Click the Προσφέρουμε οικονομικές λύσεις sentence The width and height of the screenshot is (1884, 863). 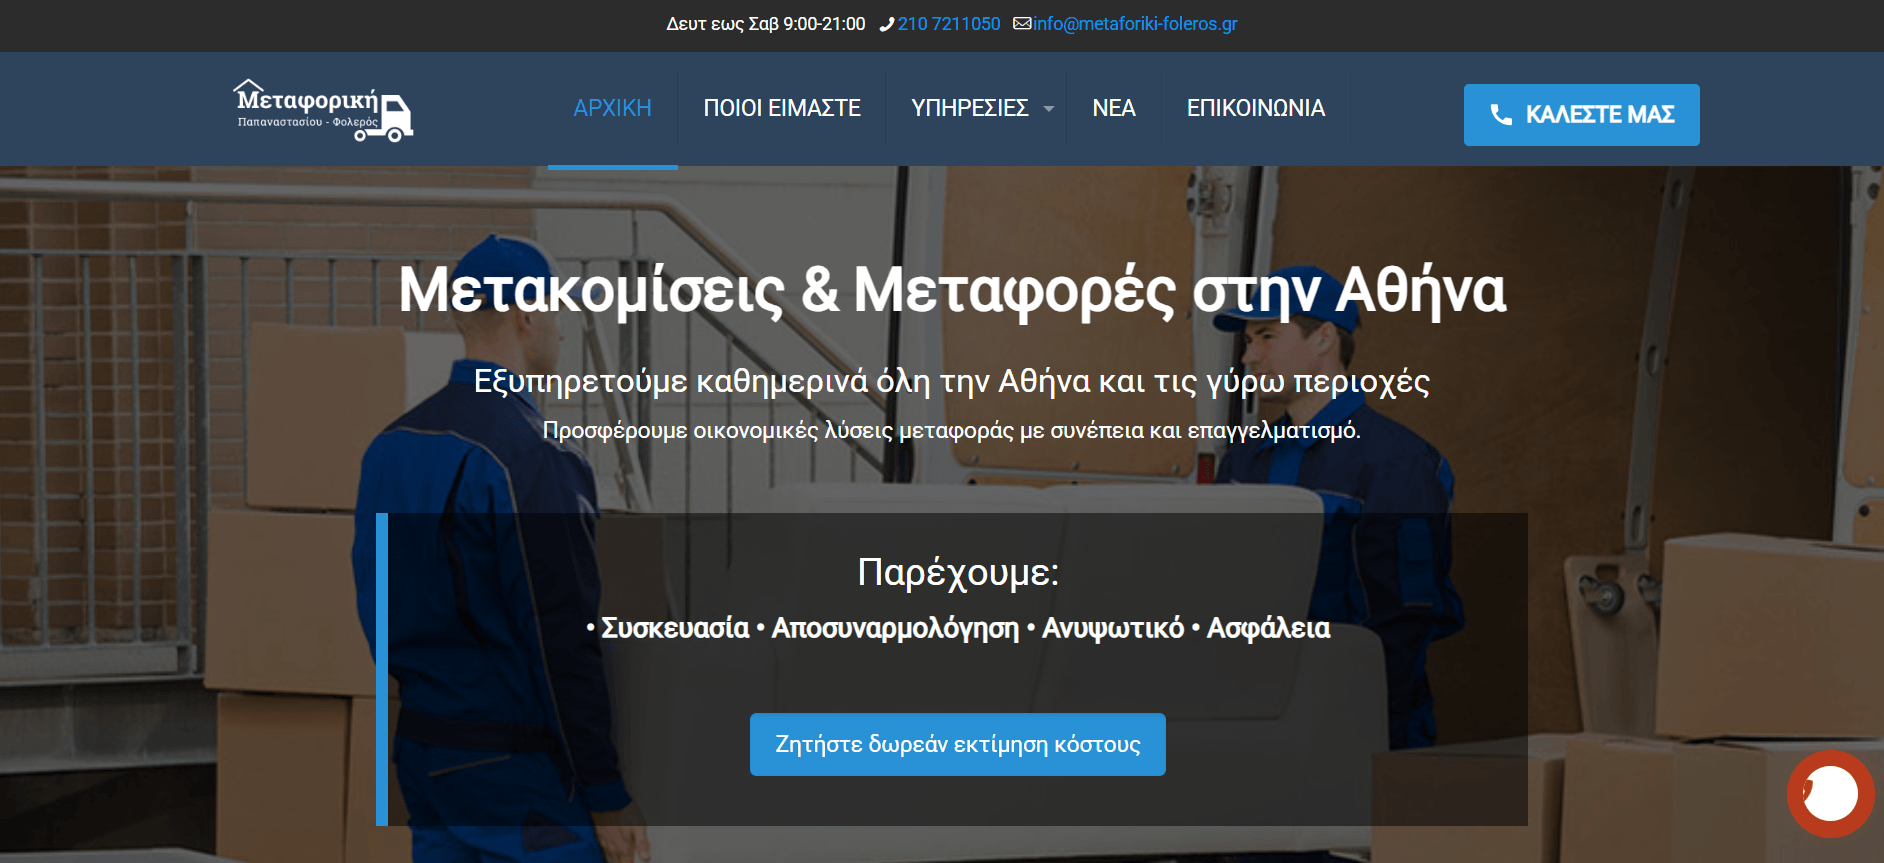tap(952, 431)
